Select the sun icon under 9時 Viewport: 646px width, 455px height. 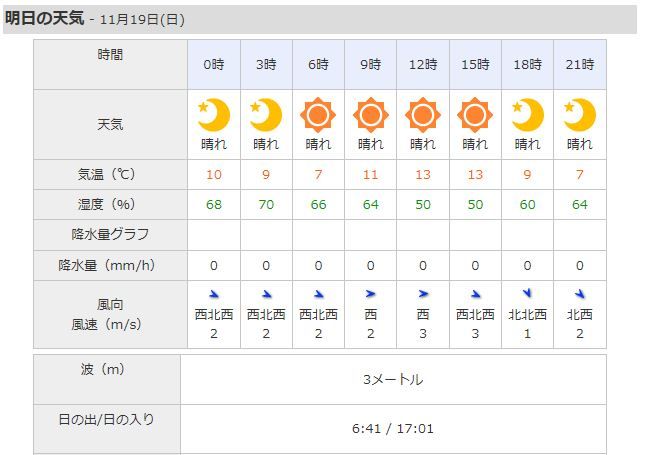point(370,115)
